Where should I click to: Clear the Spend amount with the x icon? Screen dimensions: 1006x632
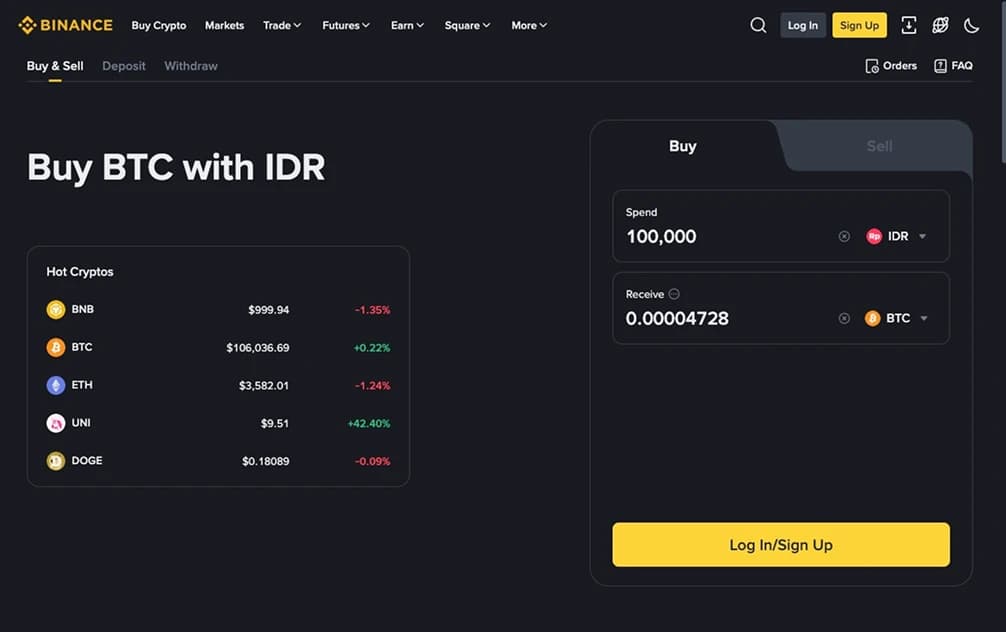click(843, 236)
